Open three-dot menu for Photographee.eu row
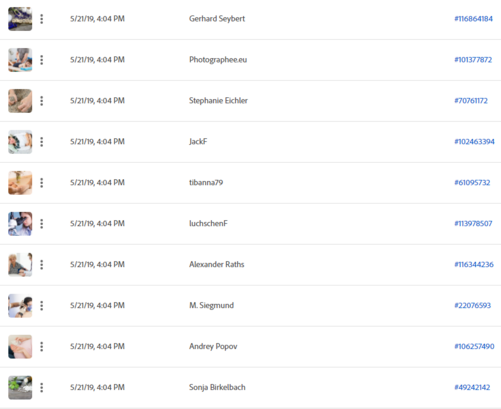Image resolution: width=501 pixels, height=409 pixels. (x=42, y=60)
